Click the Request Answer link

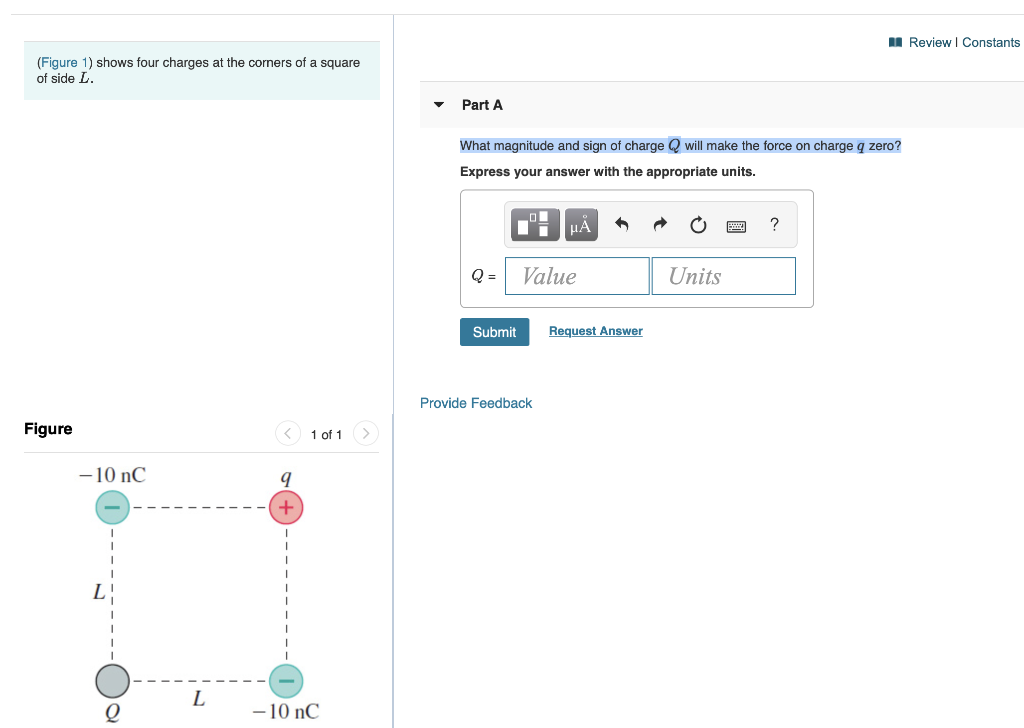595,330
